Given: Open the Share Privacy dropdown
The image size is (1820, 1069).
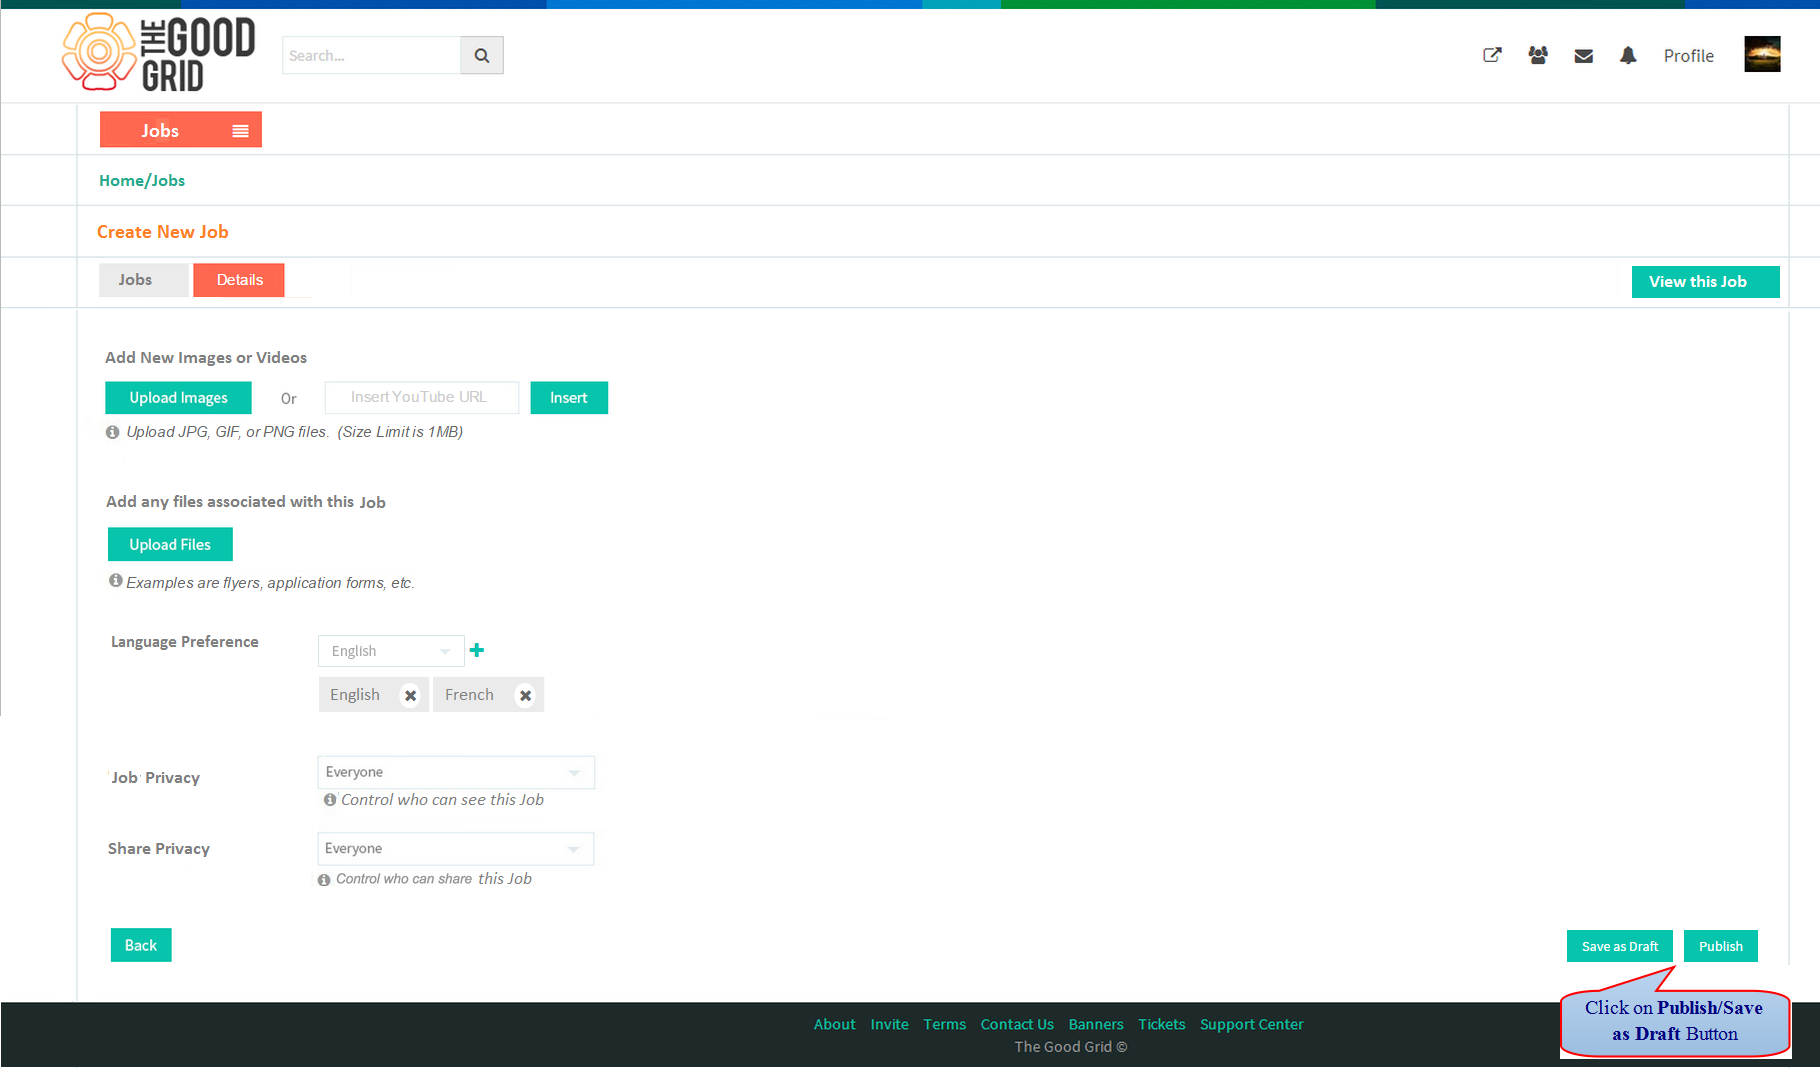Looking at the screenshot, I should (x=456, y=849).
